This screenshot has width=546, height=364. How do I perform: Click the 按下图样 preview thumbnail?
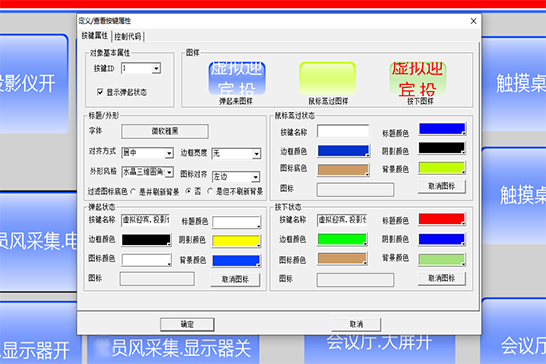pos(418,78)
